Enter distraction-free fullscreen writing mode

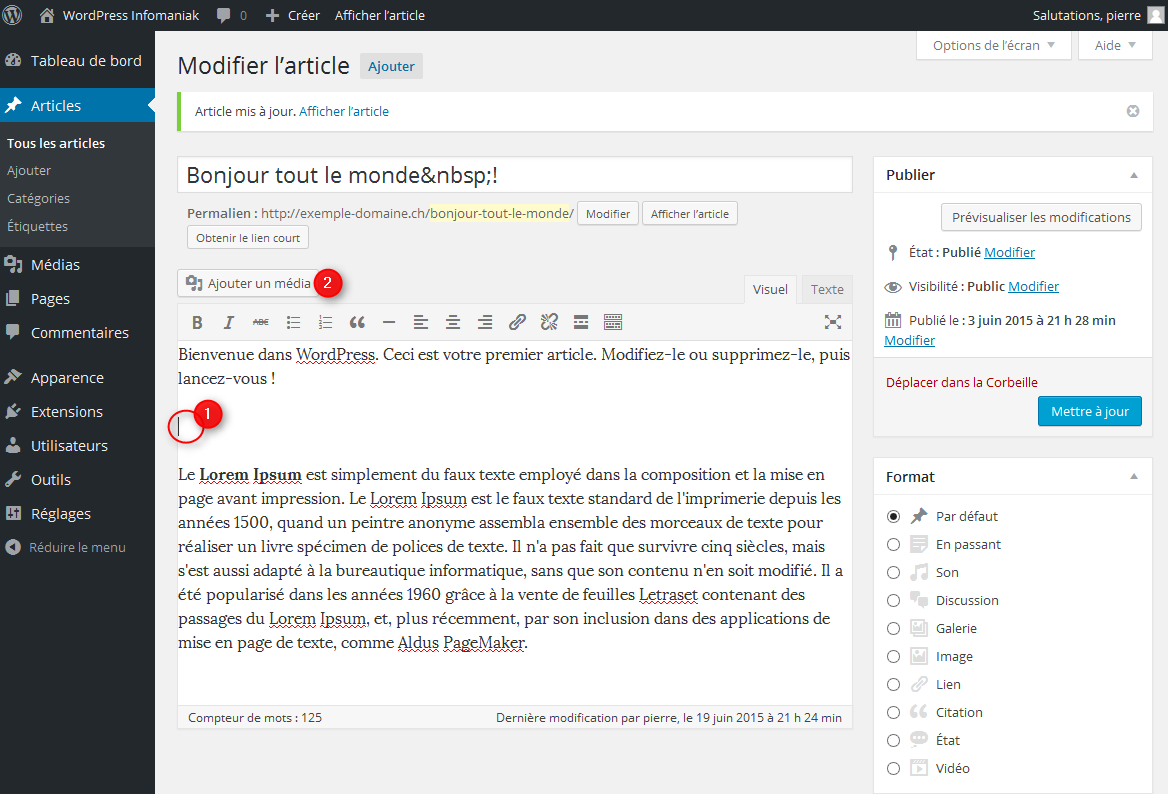point(832,322)
